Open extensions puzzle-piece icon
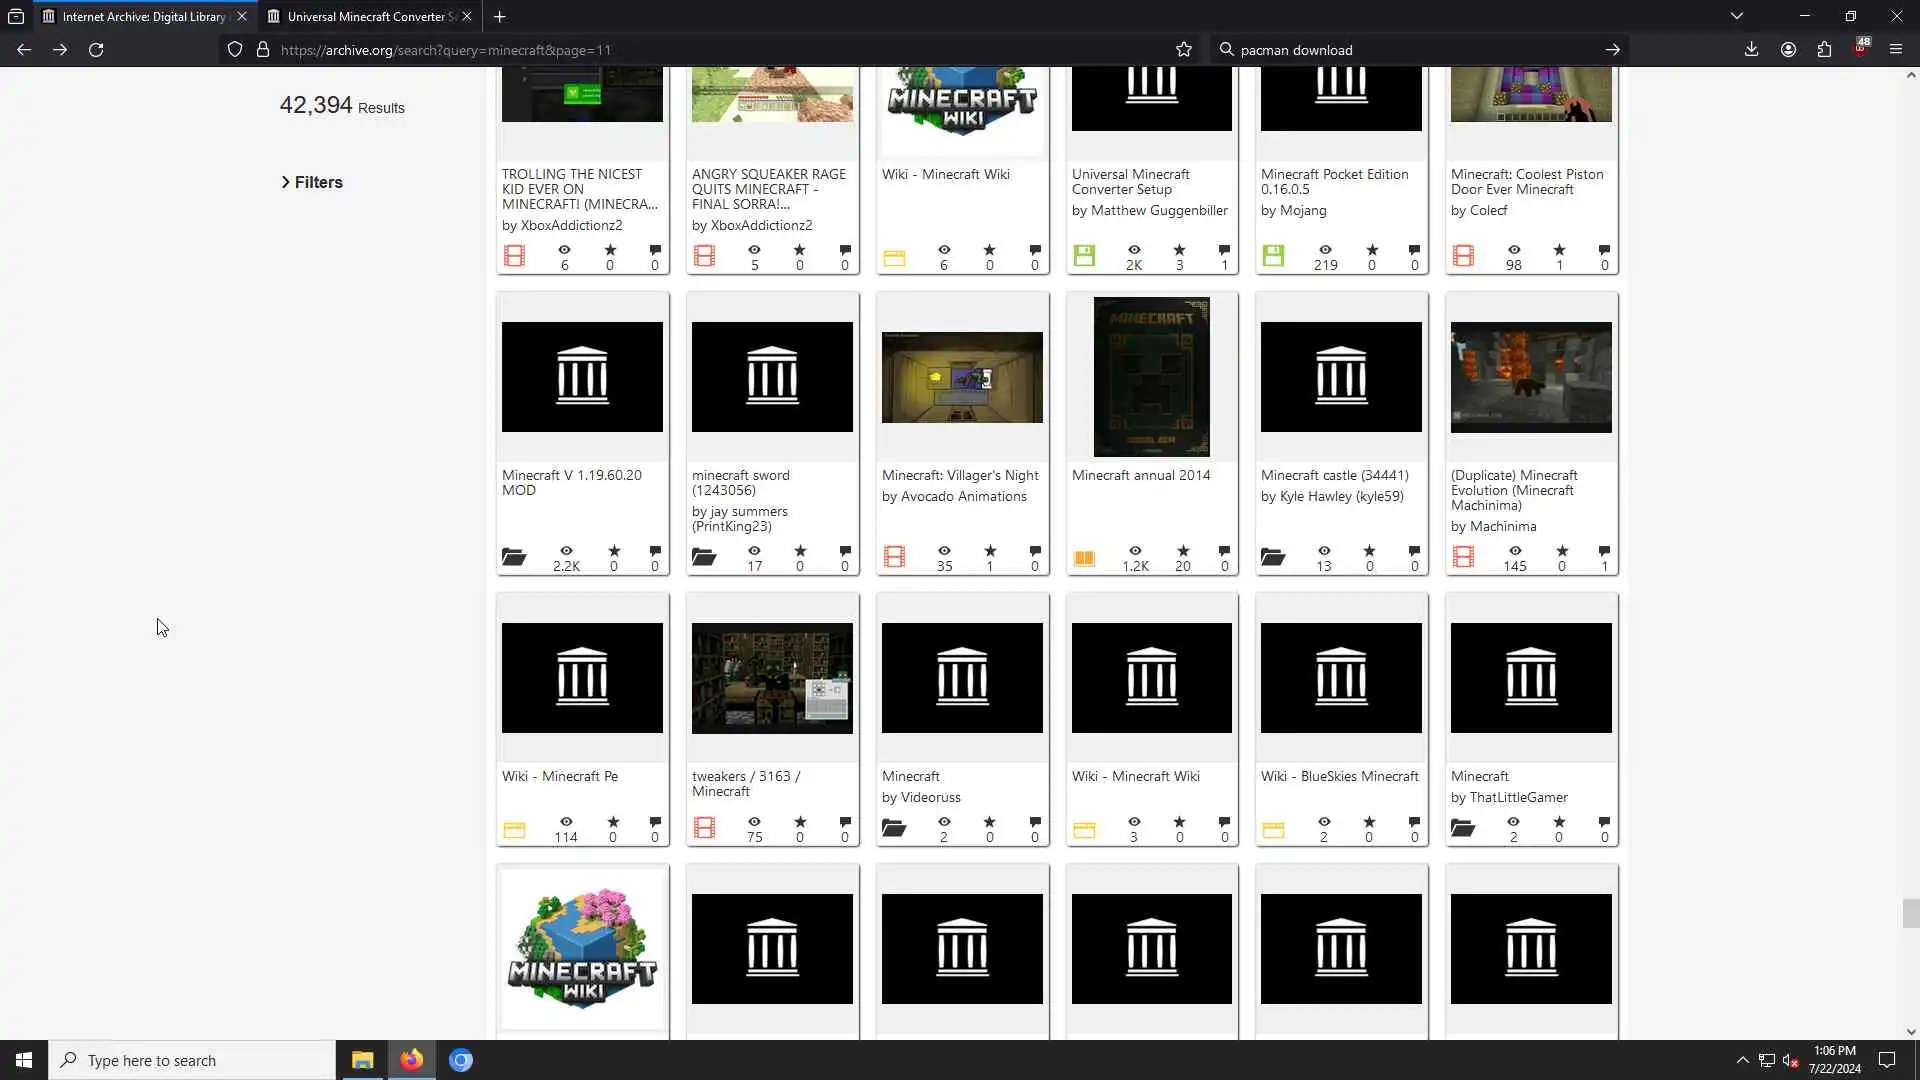 (x=1824, y=50)
